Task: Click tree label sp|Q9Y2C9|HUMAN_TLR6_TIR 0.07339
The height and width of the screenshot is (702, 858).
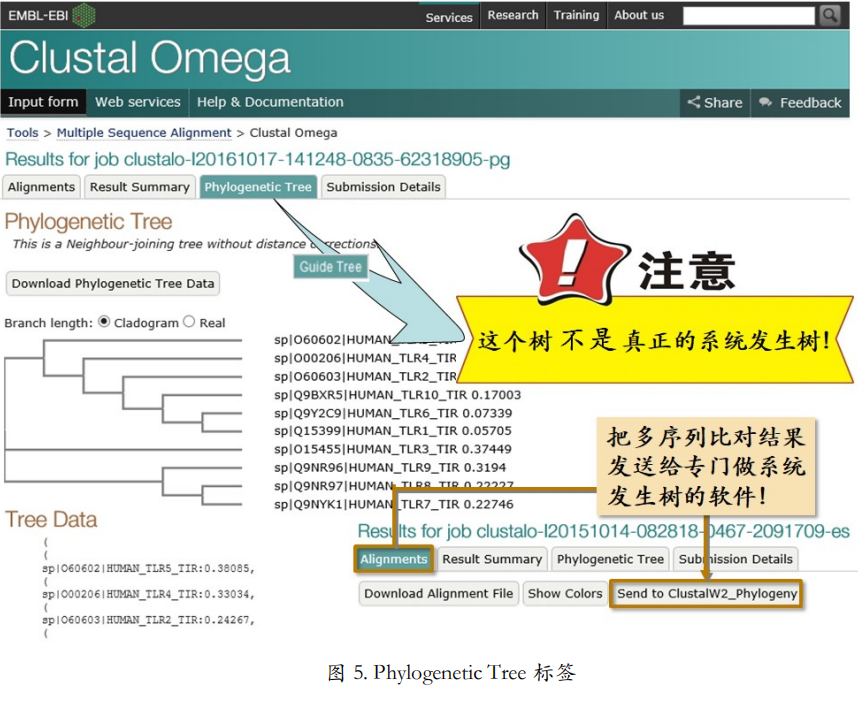Action: (x=393, y=413)
